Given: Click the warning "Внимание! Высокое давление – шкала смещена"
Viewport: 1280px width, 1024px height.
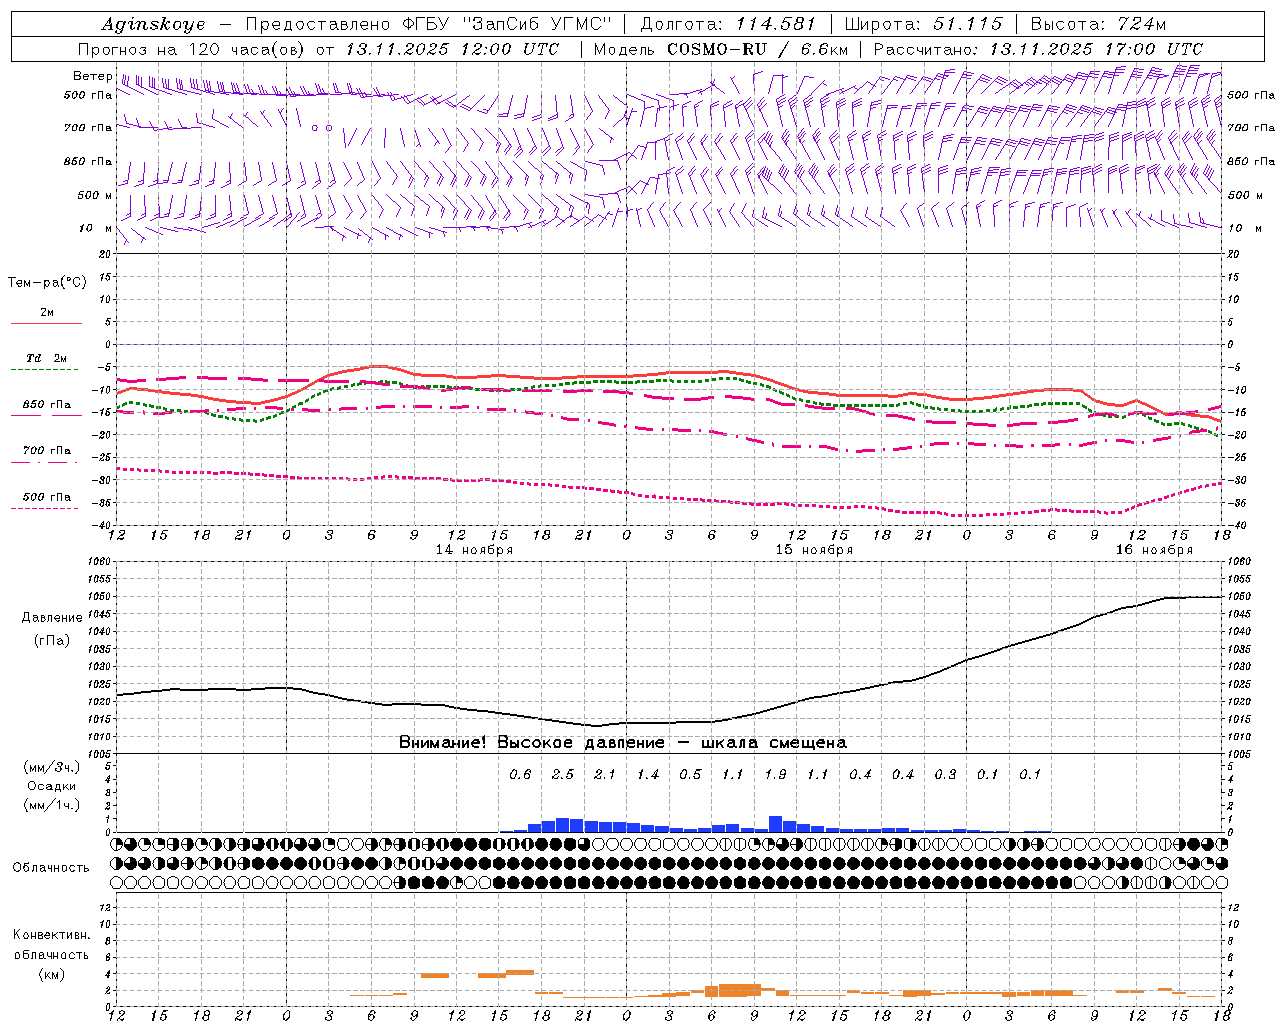Looking at the screenshot, I should tap(623, 742).
